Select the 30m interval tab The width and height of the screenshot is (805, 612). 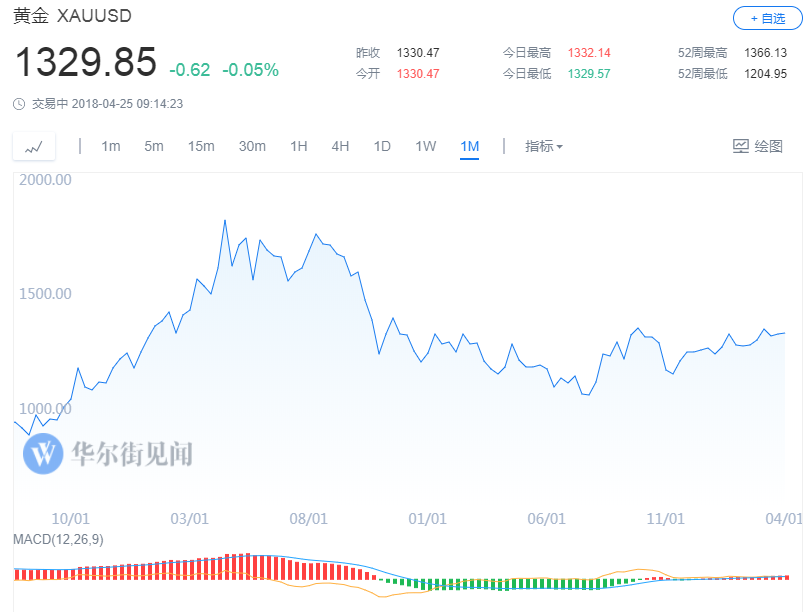[x=252, y=146]
